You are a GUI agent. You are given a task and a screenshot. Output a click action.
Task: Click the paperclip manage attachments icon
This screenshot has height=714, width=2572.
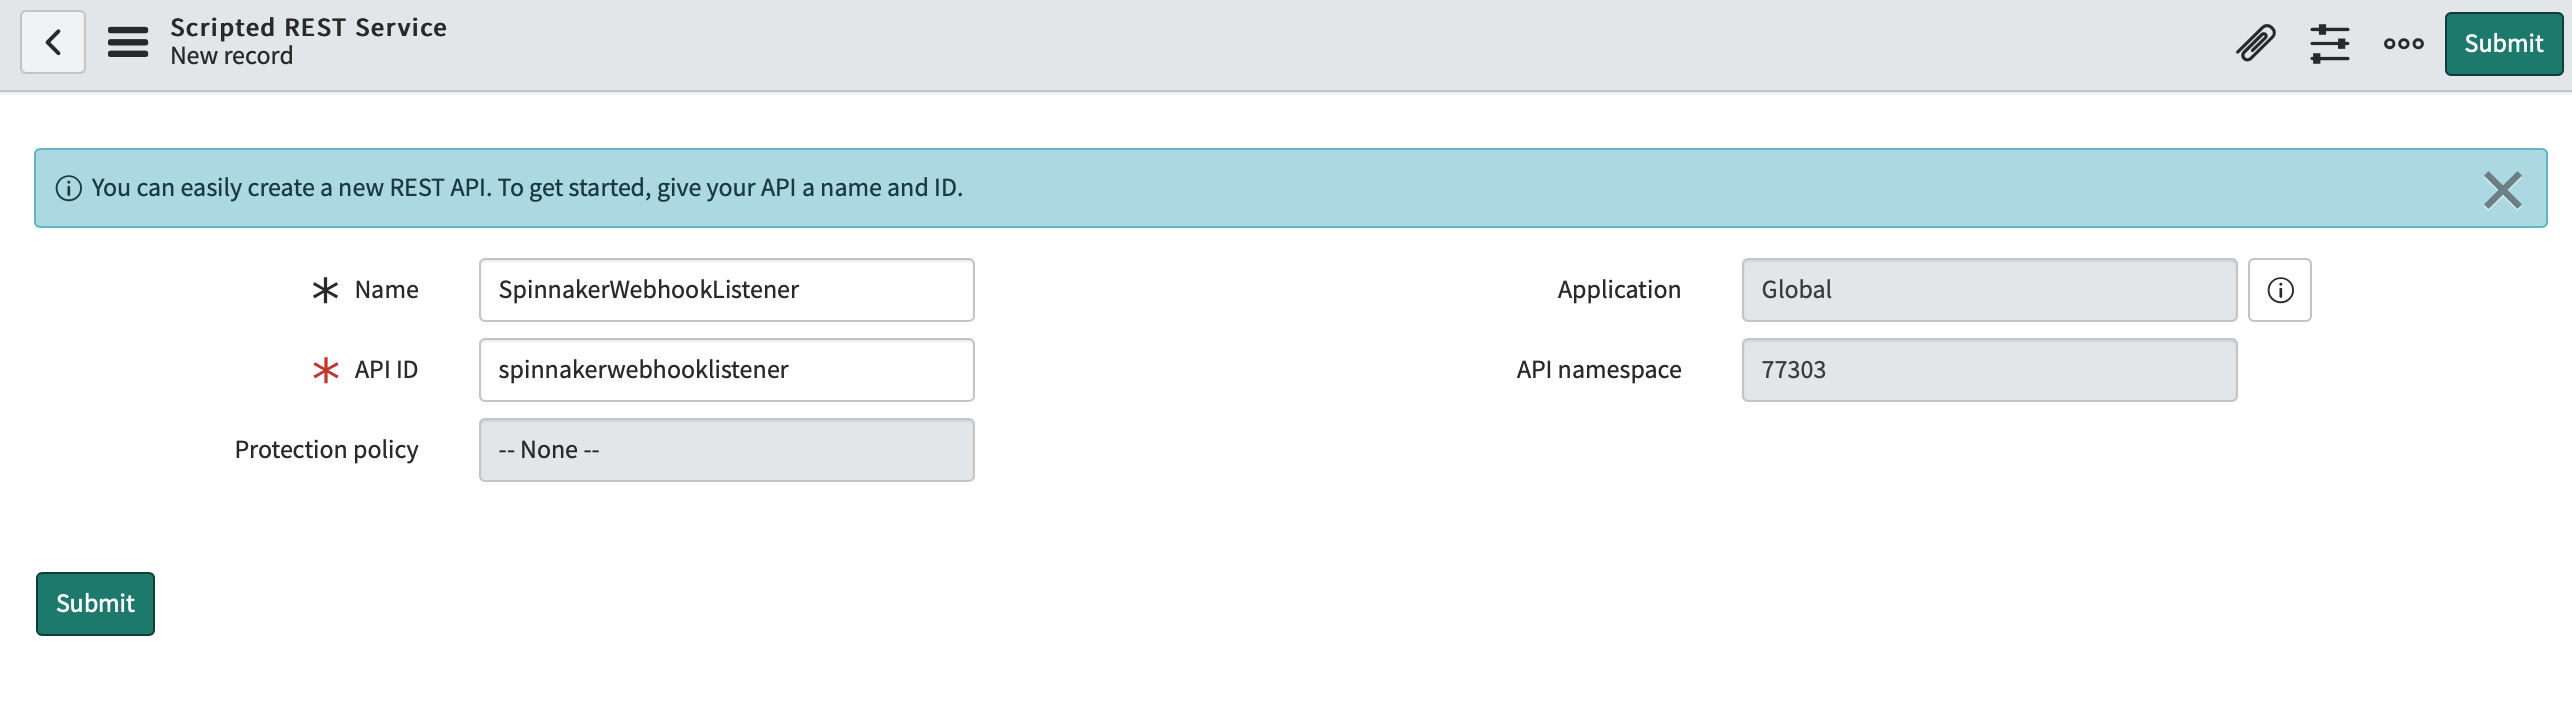coord(2255,44)
